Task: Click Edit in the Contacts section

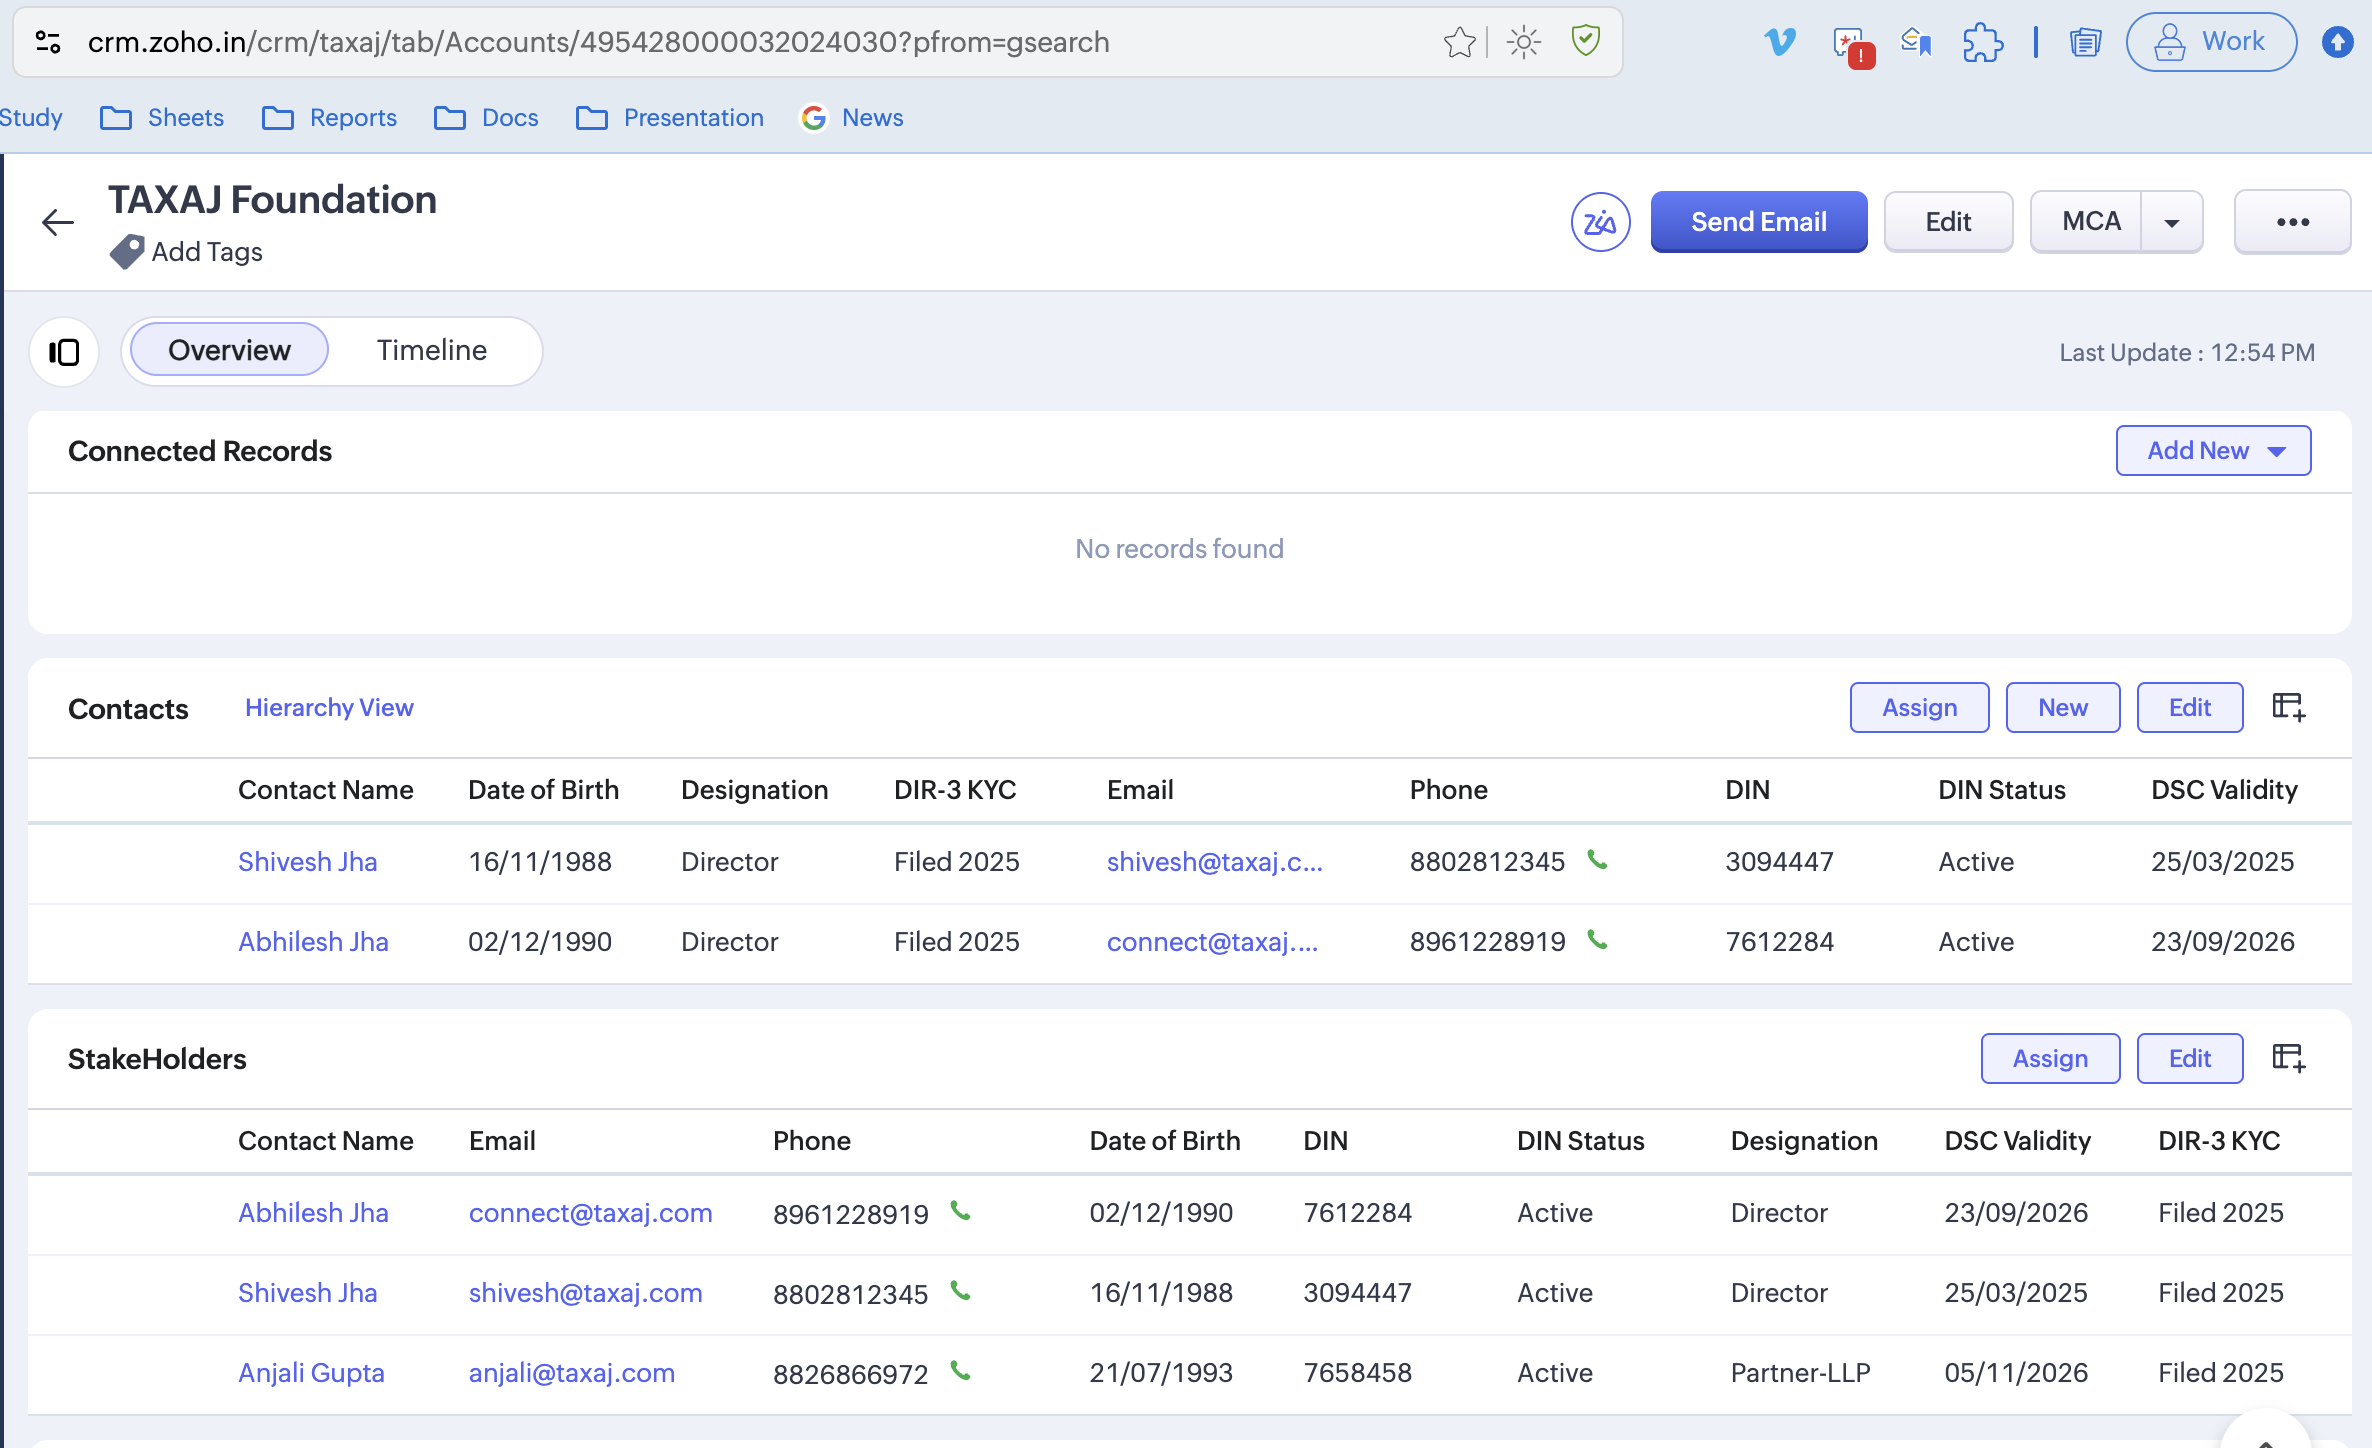Action: [2190, 708]
